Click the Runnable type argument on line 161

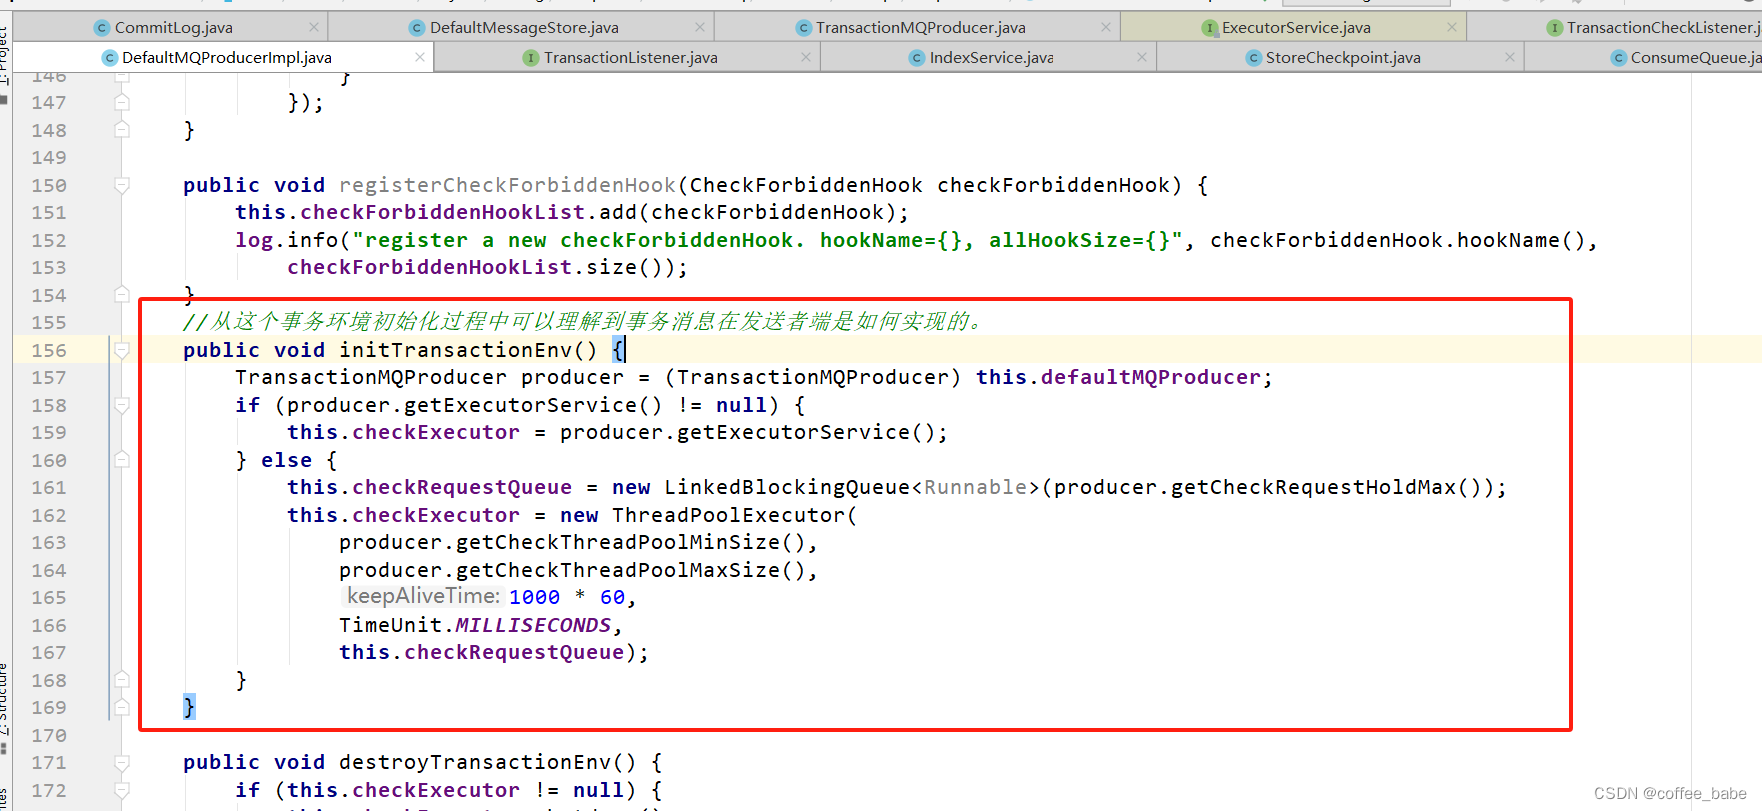975,487
